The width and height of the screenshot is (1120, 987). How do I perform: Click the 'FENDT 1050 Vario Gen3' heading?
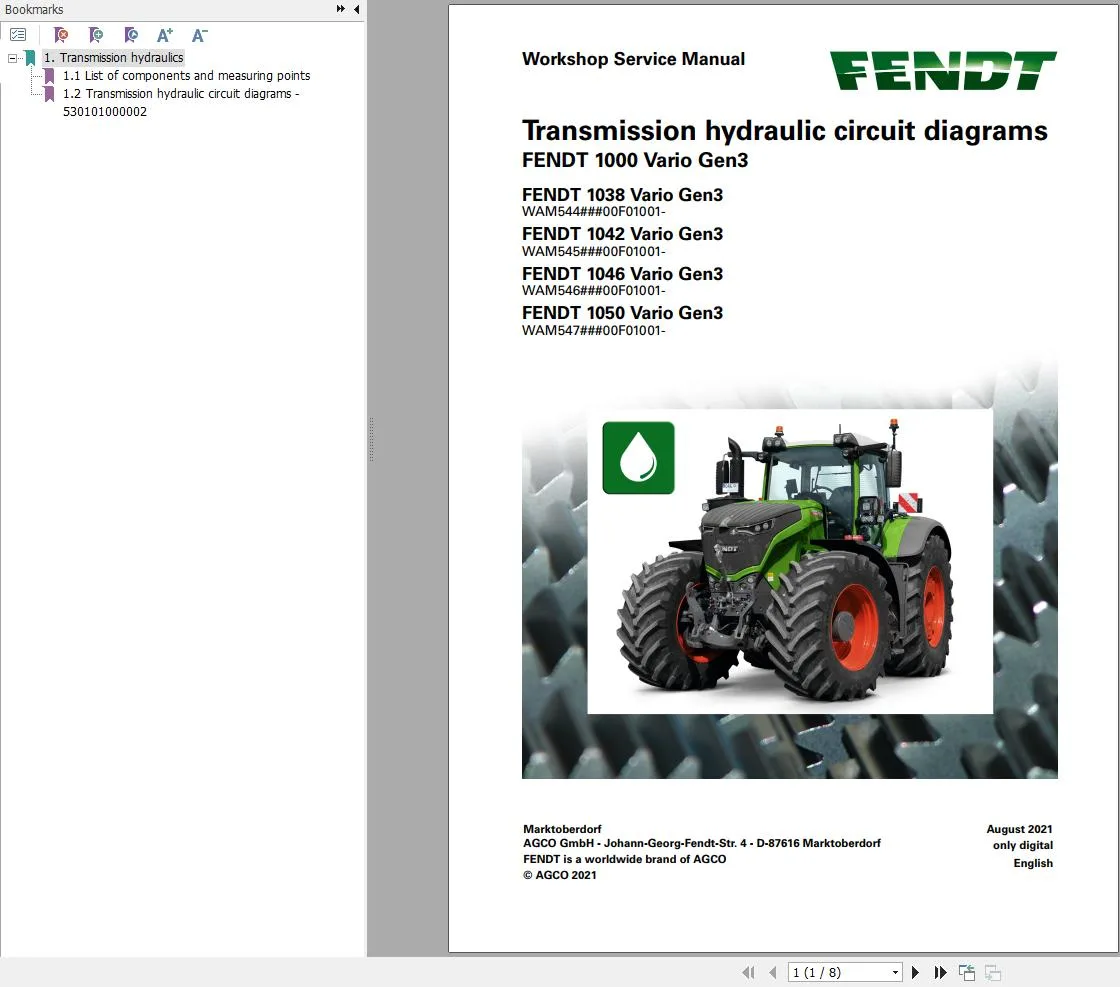[x=622, y=313]
